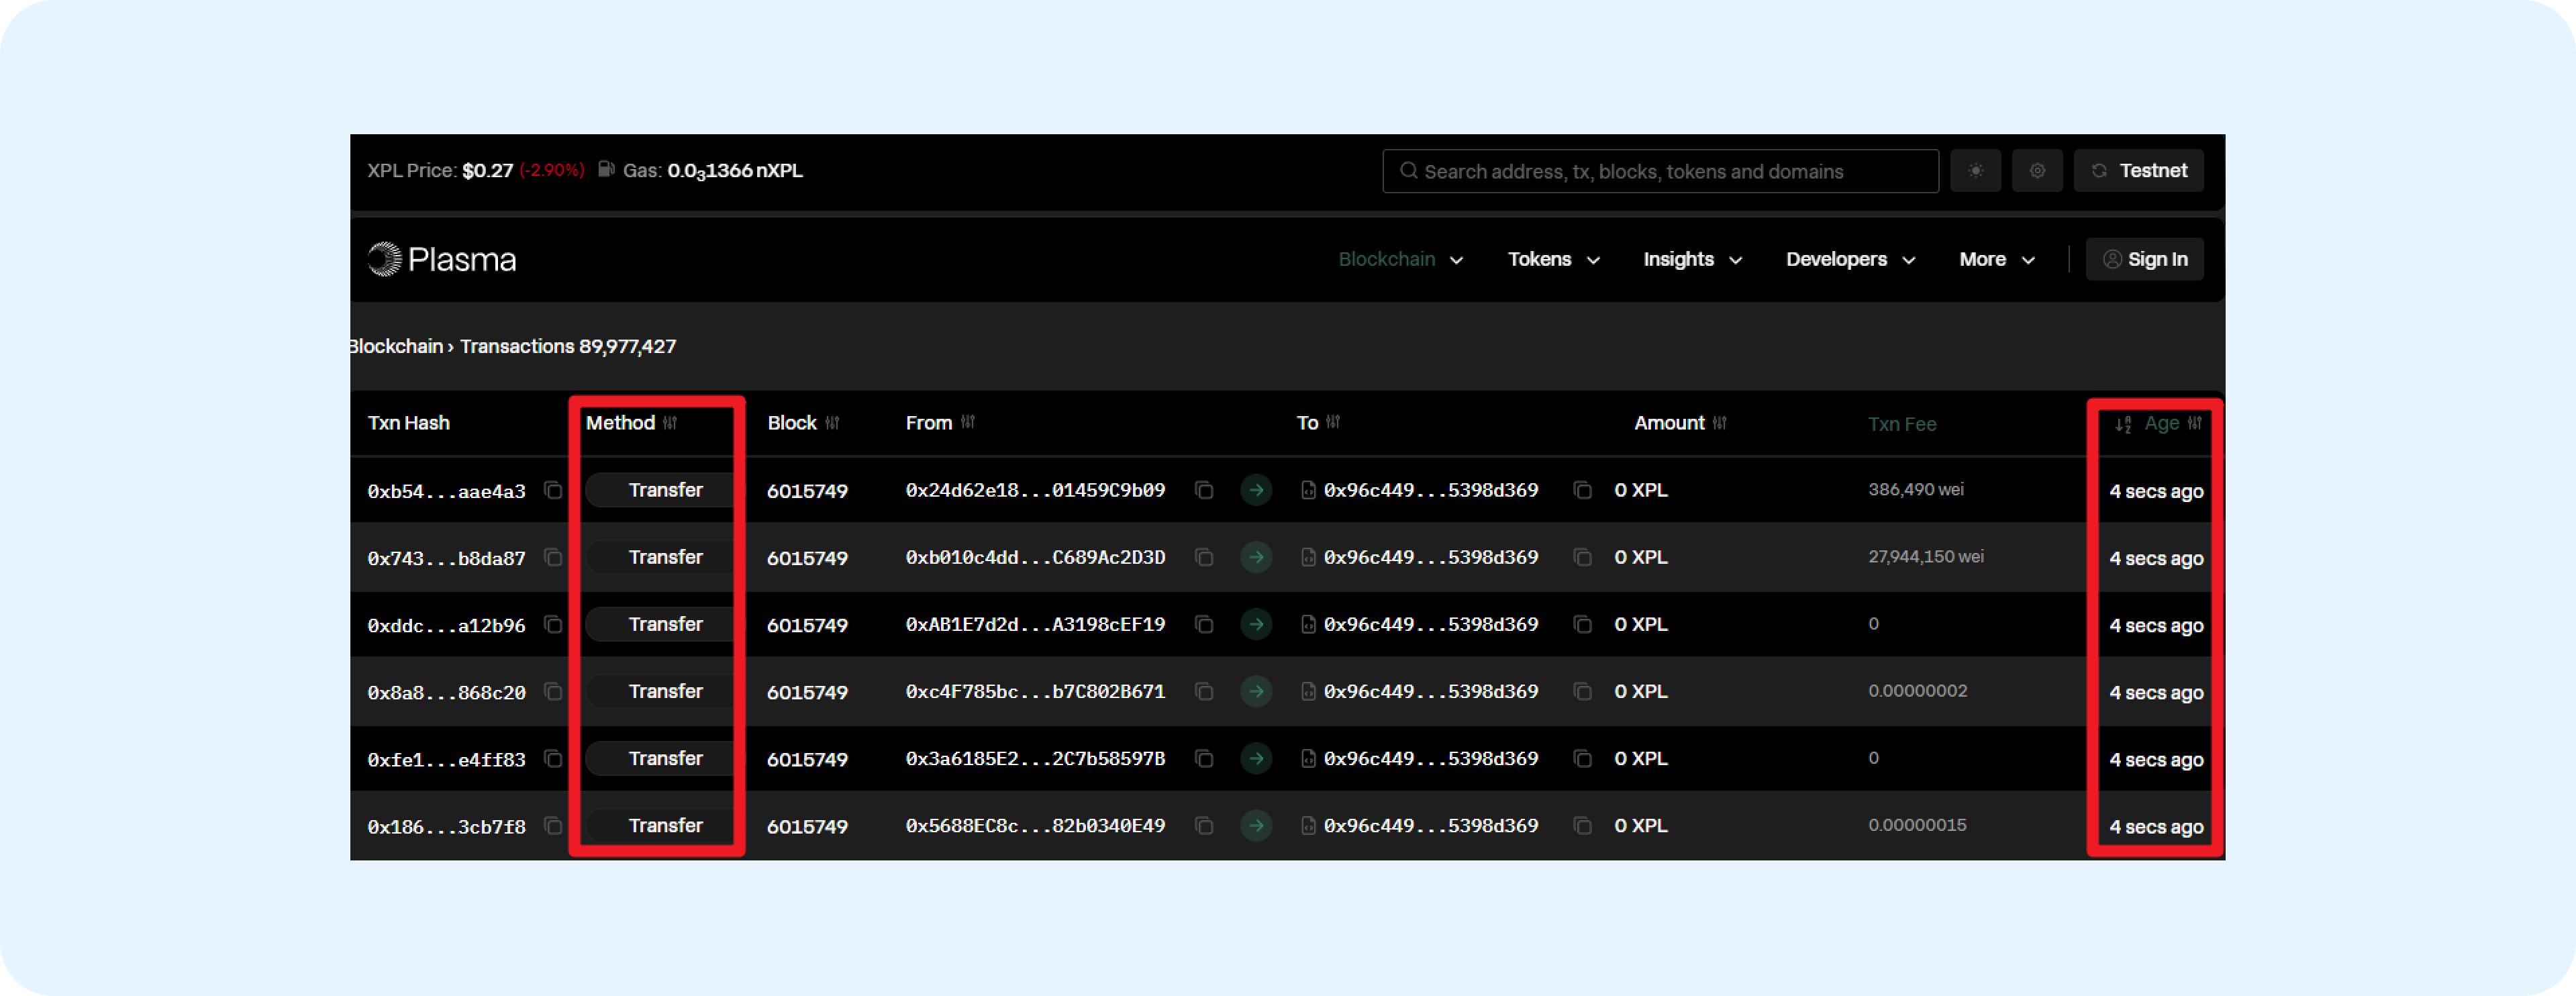Click the search address input field
The height and width of the screenshot is (996, 2576).
point(1660,171)
